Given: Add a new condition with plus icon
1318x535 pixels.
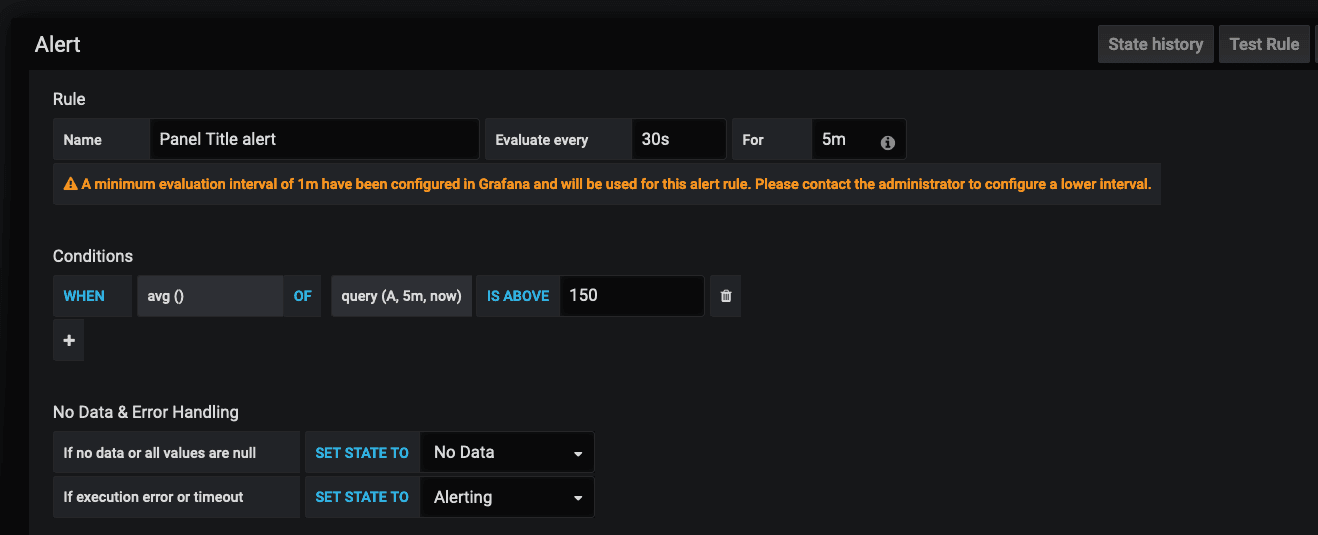Looking at the screenshot, I should coord(69,341).
